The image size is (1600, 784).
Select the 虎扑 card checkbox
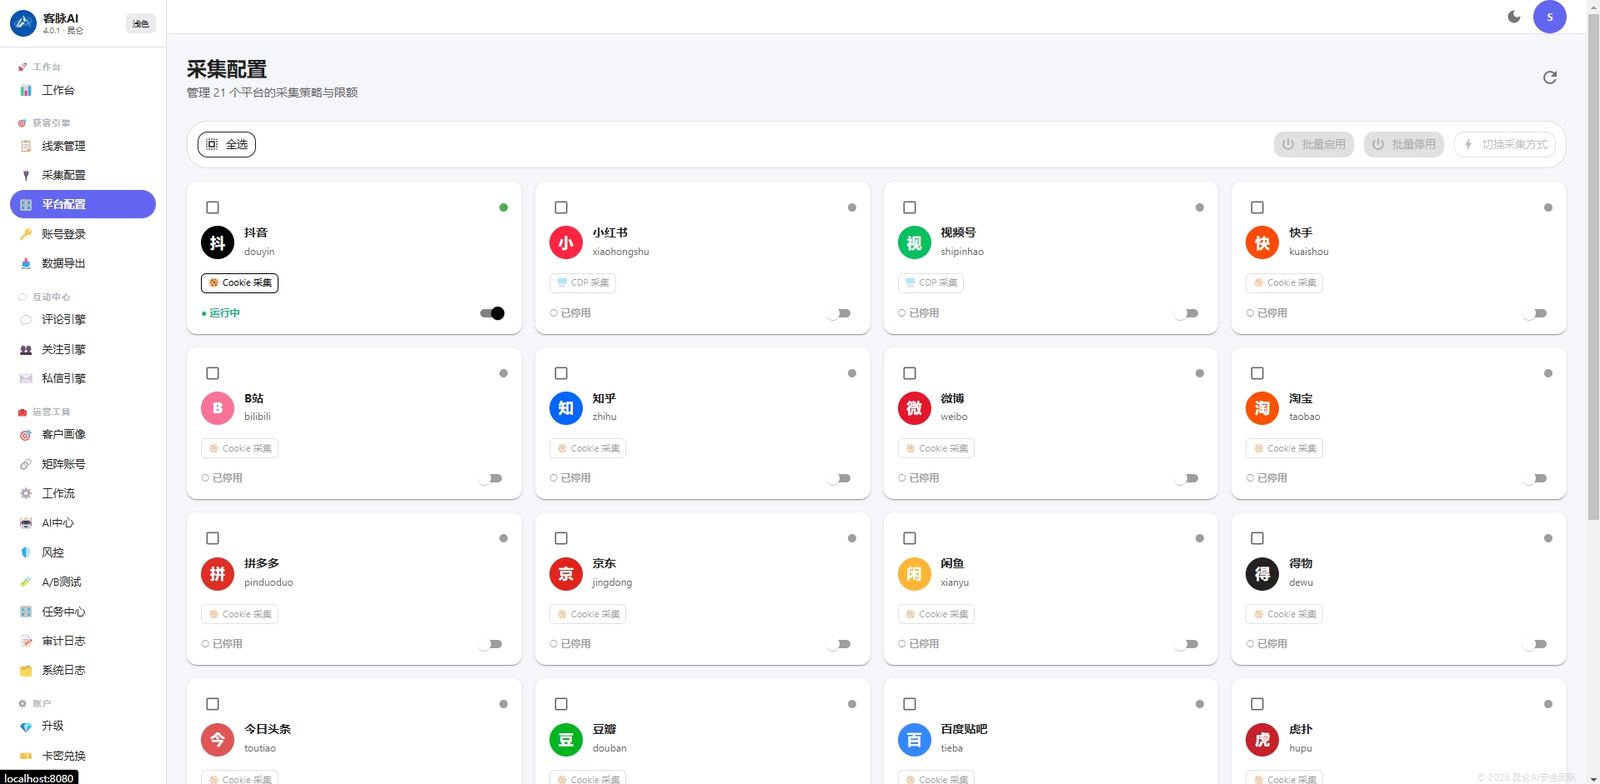point(1257,704)
